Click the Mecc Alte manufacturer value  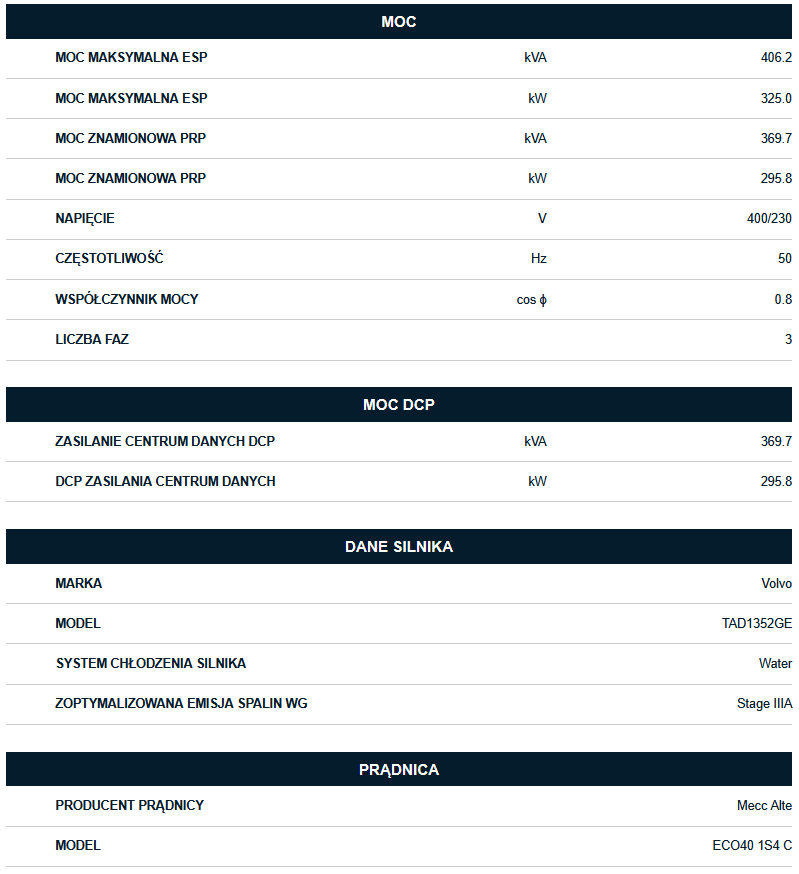(764, 805)
